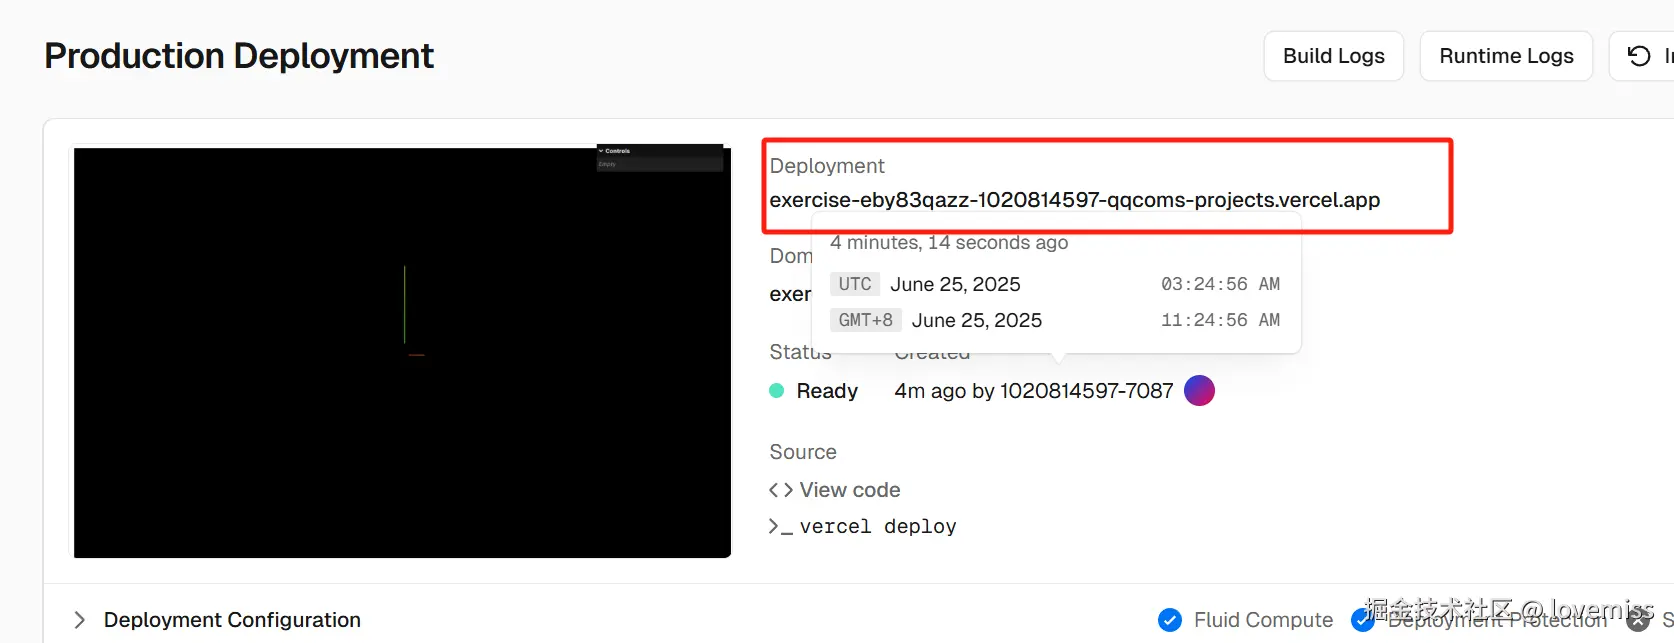Click the Fluid Compute label
Image resolution: width=1674 pixels, height=643 pixels.
[x=1263, y=620]
